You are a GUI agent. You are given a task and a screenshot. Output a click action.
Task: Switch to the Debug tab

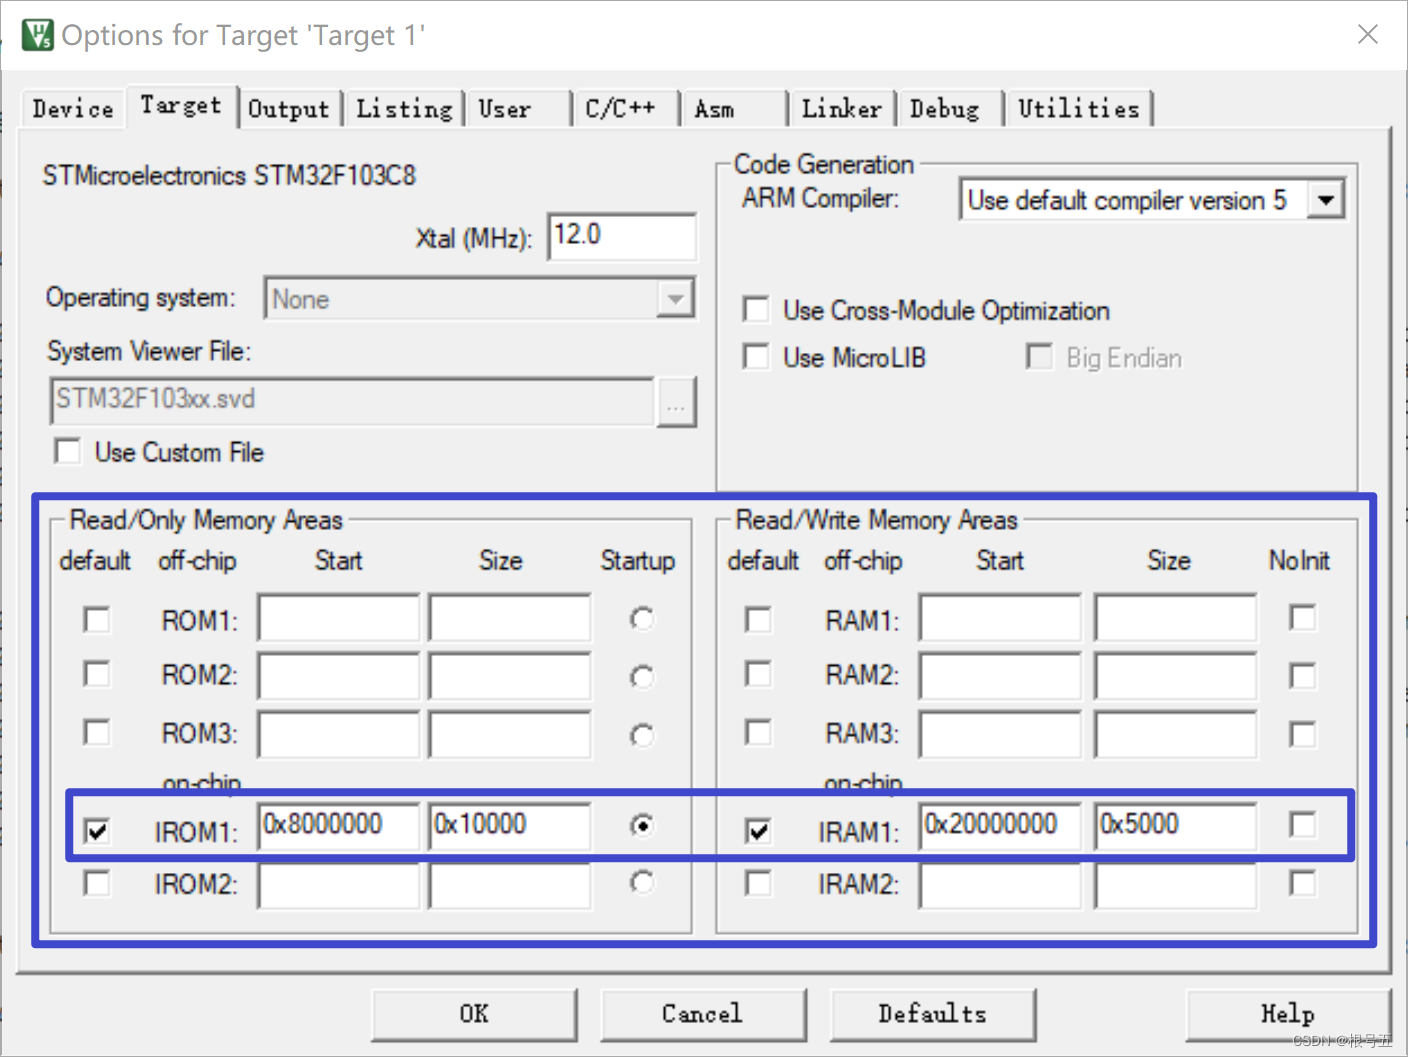click(x=944, y=108)
